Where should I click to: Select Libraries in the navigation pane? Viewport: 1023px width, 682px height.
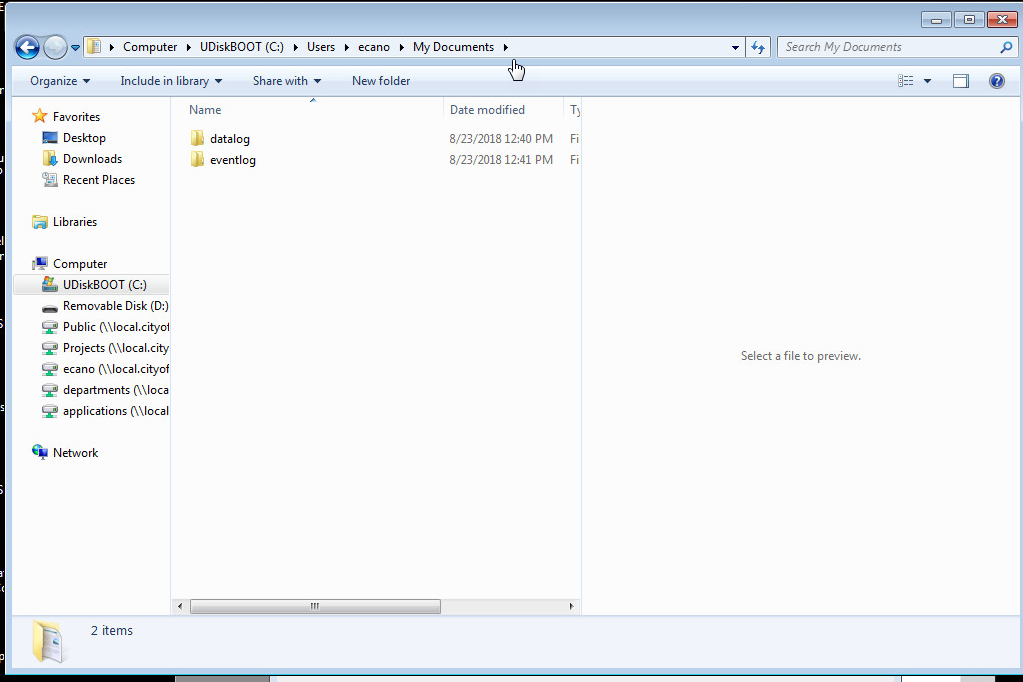pyautogui.click(x=75, y=222)
